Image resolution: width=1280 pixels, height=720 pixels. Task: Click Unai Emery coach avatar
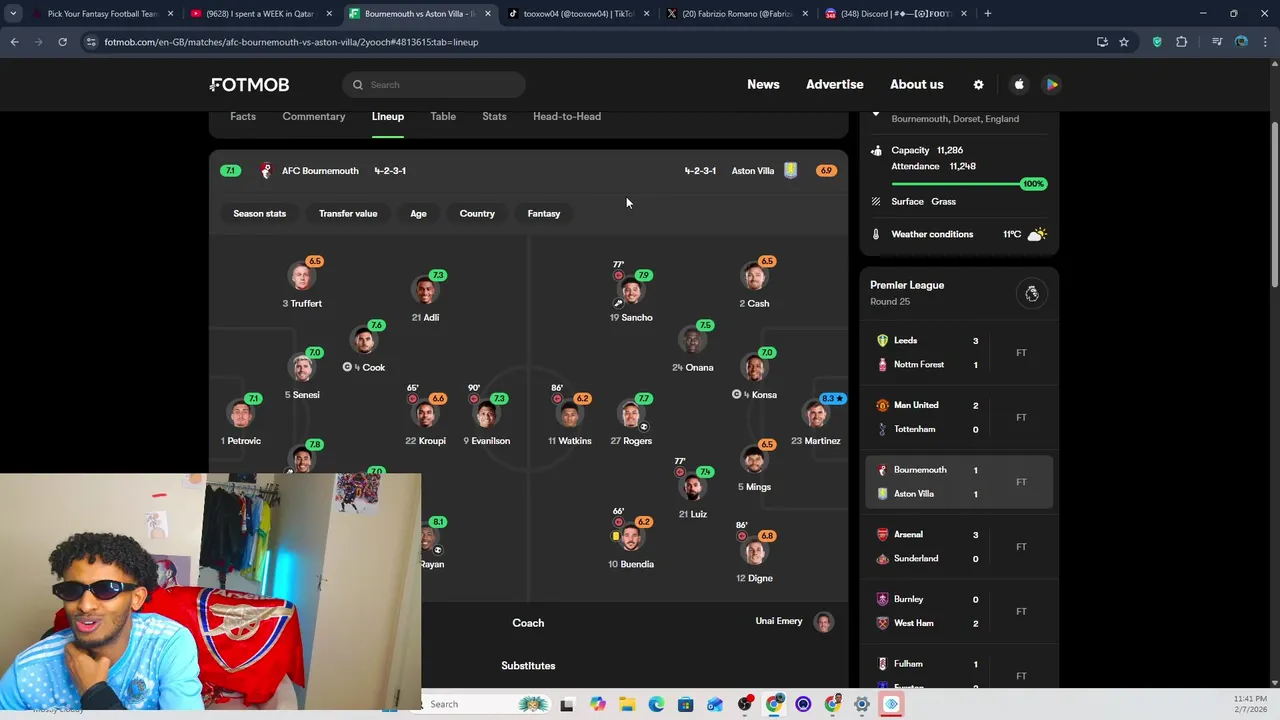(x=823, y=622)
